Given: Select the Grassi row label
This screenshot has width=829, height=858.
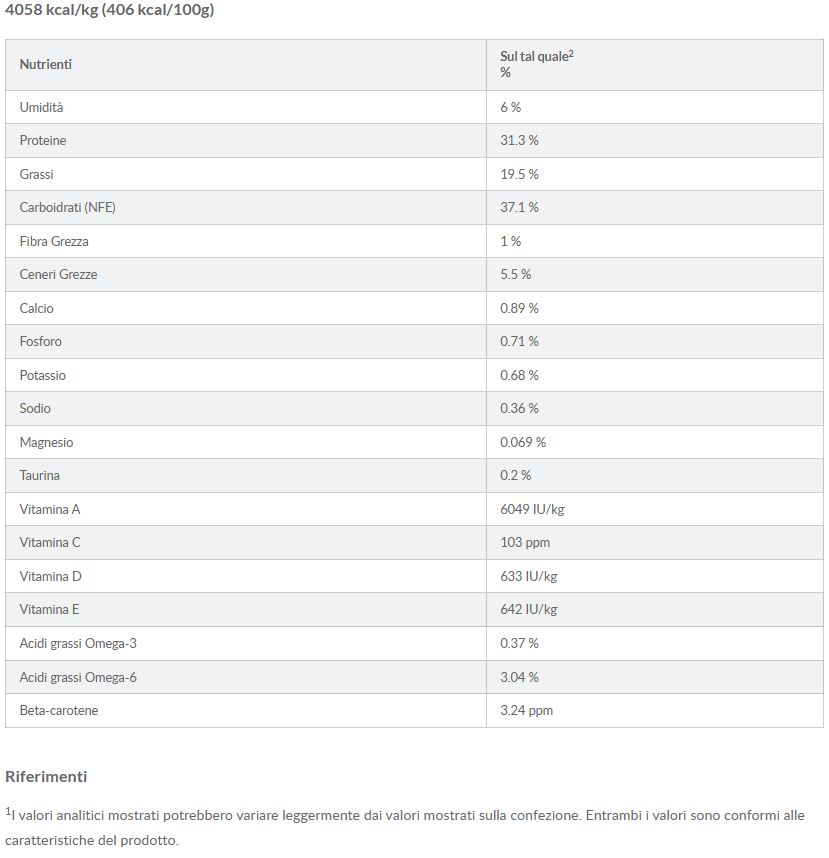Looking at the screenshot, I should [x=37, y=175].
